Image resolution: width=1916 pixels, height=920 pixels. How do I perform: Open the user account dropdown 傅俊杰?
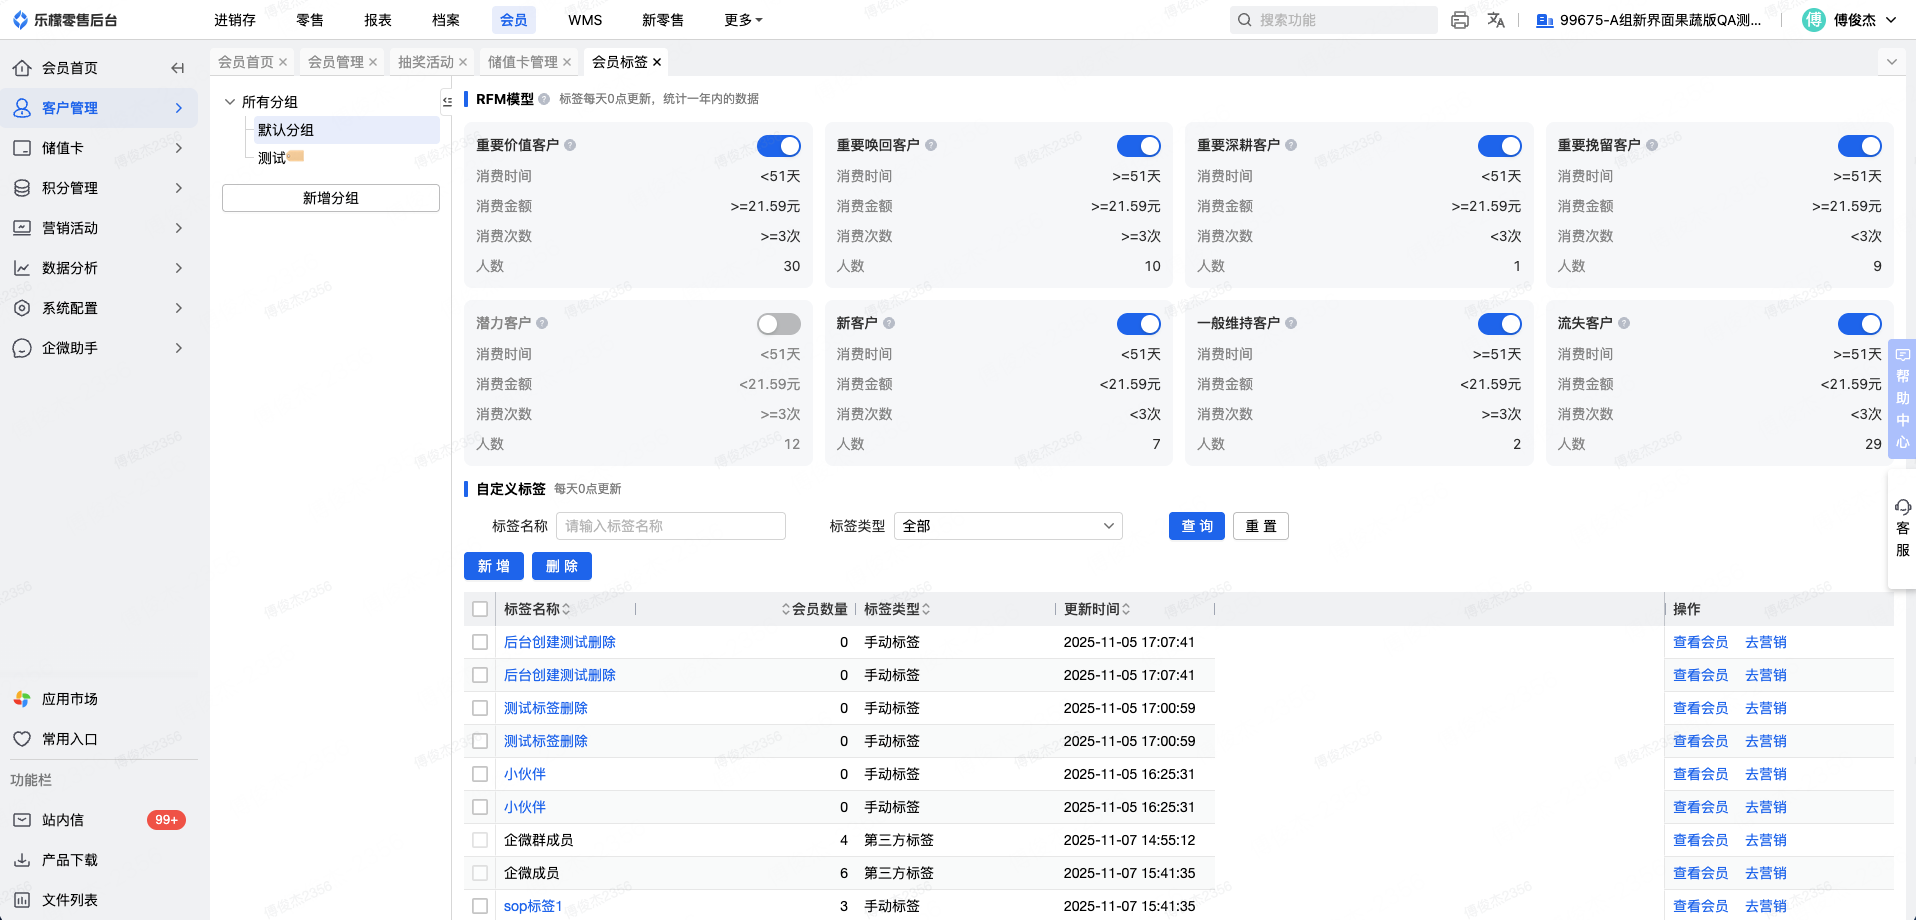click(x=1850, y=20)
